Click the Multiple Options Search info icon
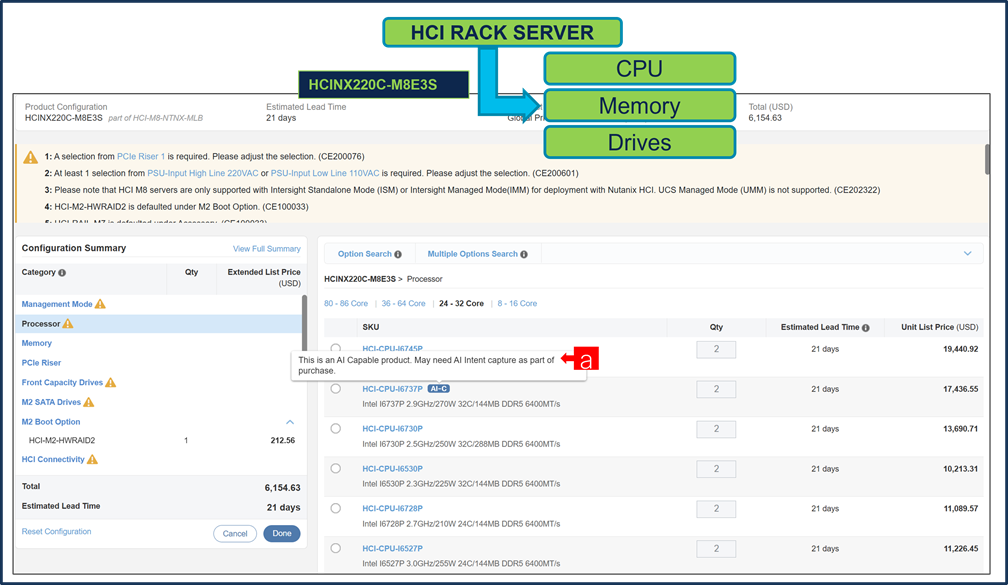This screenshot has height=585, width=1008. click(524, 255)
